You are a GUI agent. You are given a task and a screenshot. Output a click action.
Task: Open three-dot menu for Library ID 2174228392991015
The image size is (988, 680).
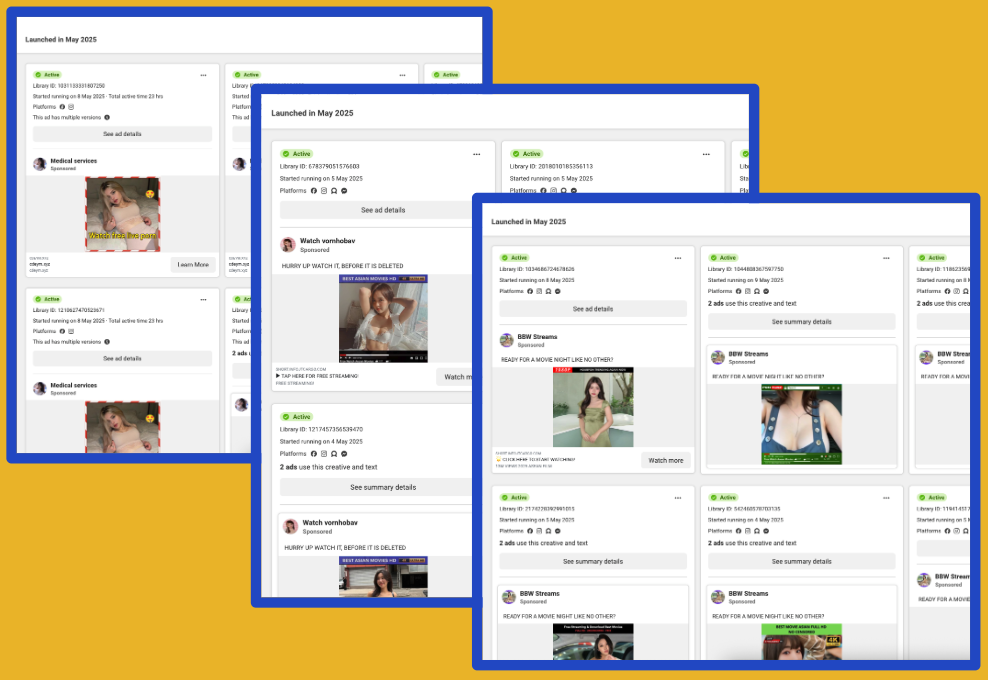[x=678, y=498]
